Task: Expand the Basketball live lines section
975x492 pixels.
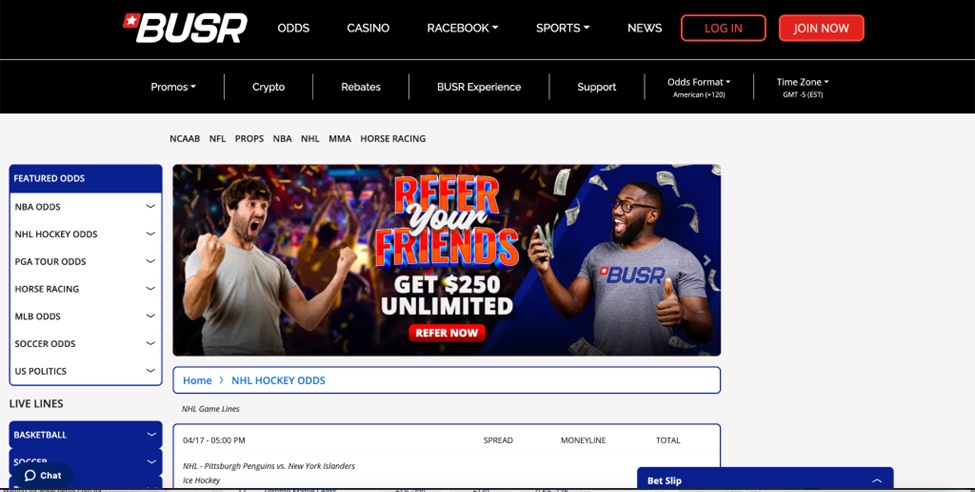Action: [x=85, y=435]
